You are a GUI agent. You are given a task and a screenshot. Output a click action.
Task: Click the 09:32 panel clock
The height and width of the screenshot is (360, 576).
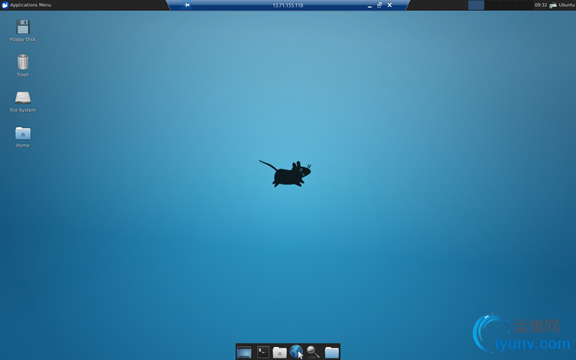pos(541,5)
